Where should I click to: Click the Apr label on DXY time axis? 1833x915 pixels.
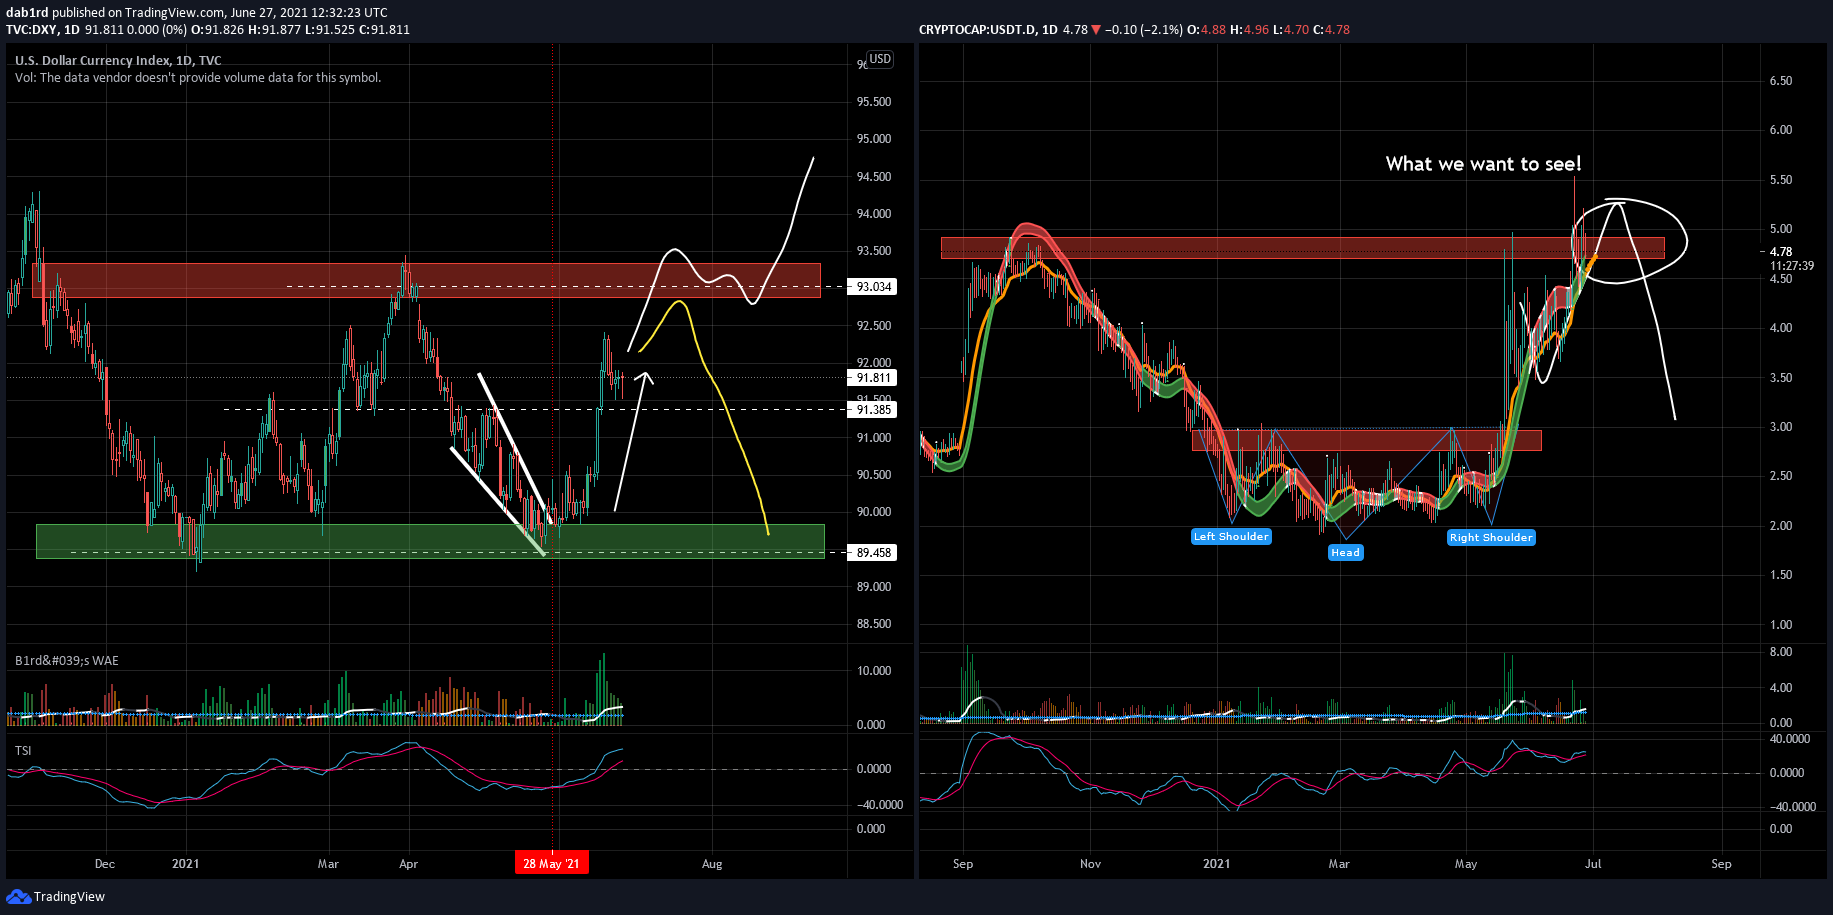click(x=408, y=864)
